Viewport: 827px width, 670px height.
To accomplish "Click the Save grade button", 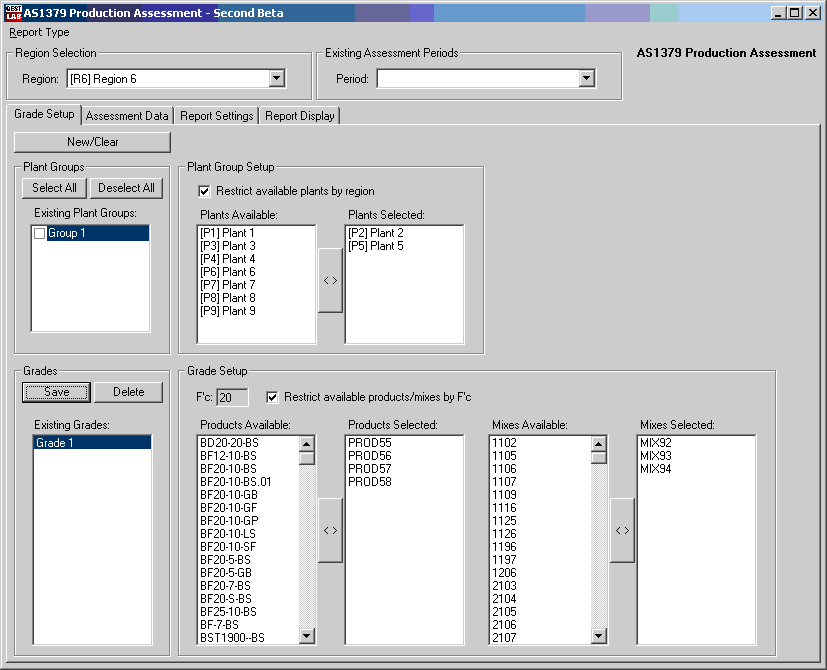I will tap(57, 392).
